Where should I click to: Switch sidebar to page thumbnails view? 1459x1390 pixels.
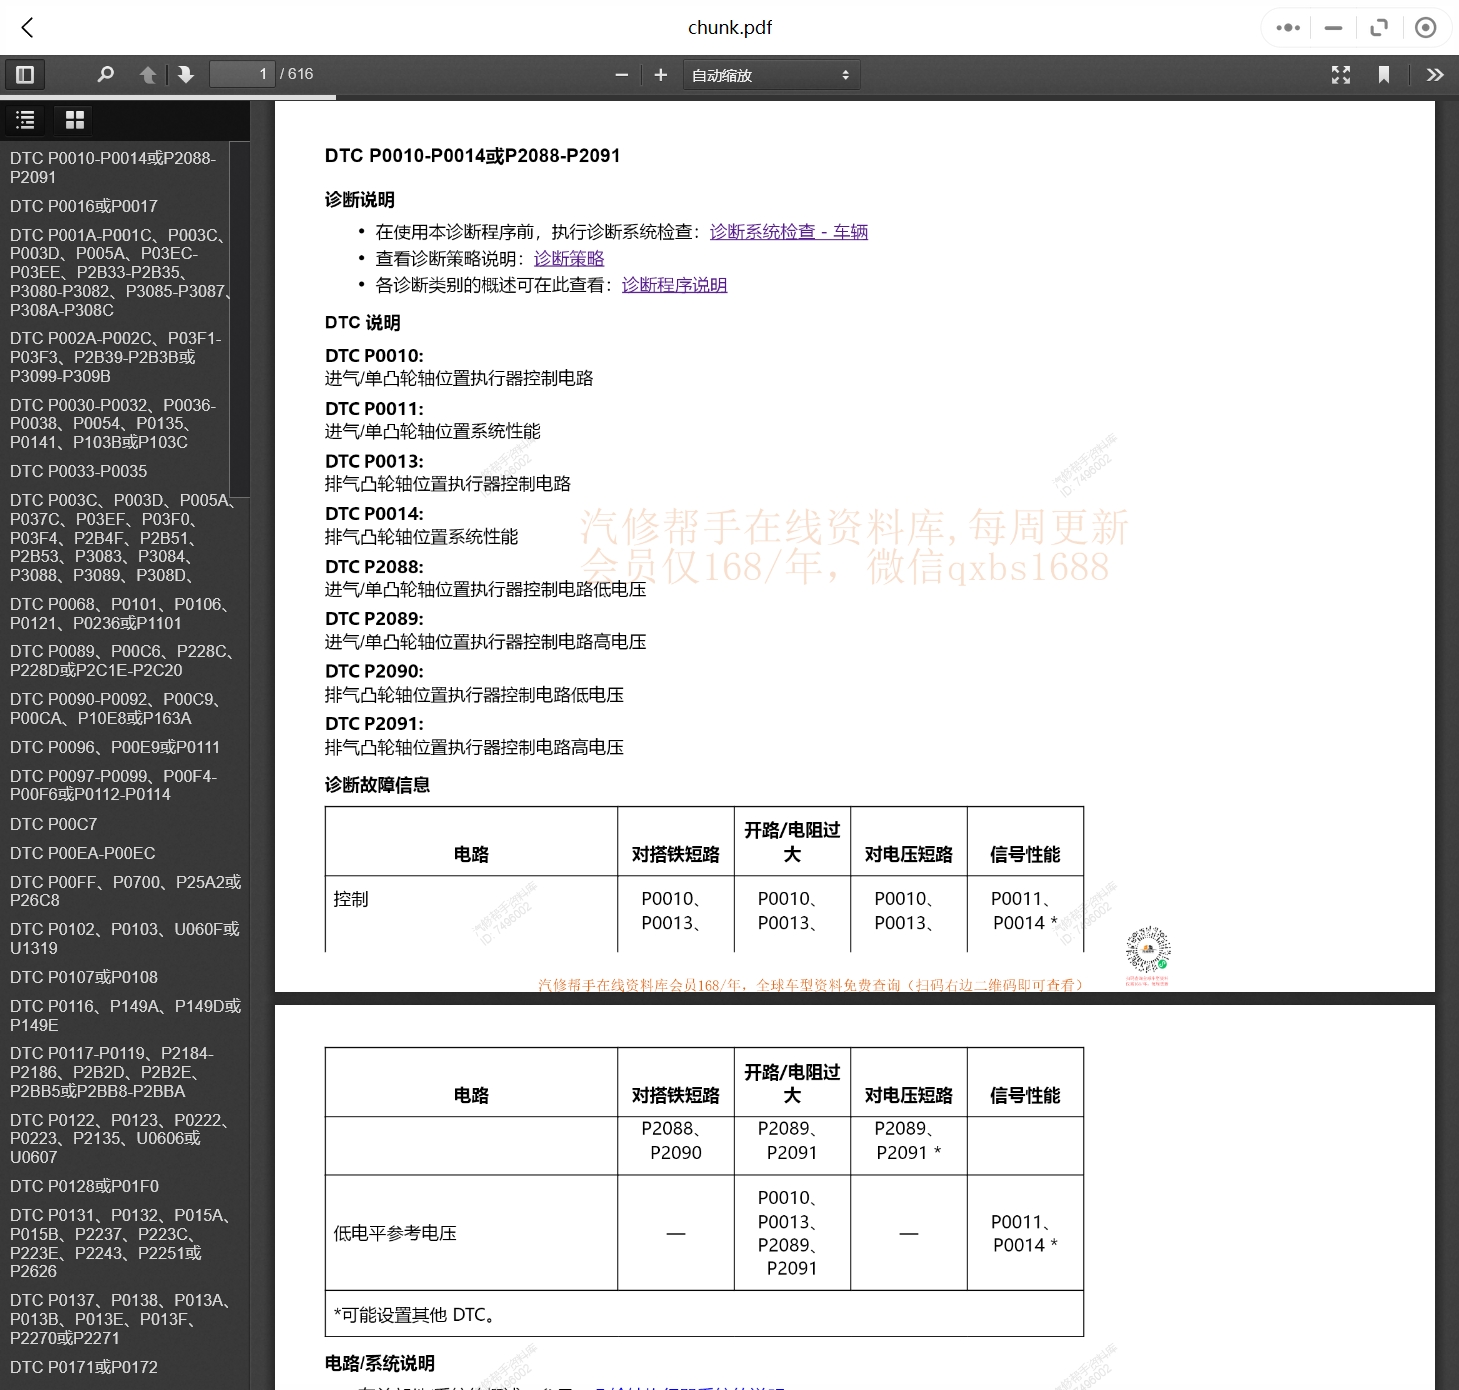pyautogui.click(x=74, y=119)
